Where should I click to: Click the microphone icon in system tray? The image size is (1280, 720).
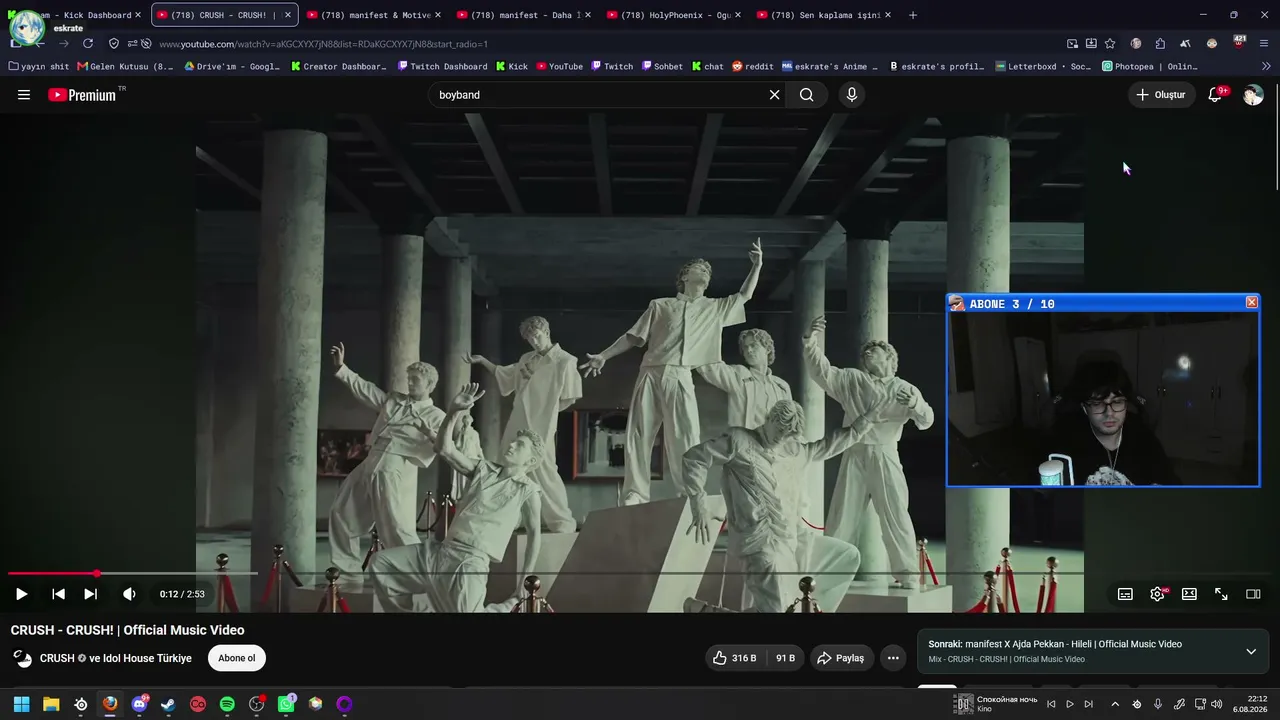pyautogui.click(x=1158, y=704)
